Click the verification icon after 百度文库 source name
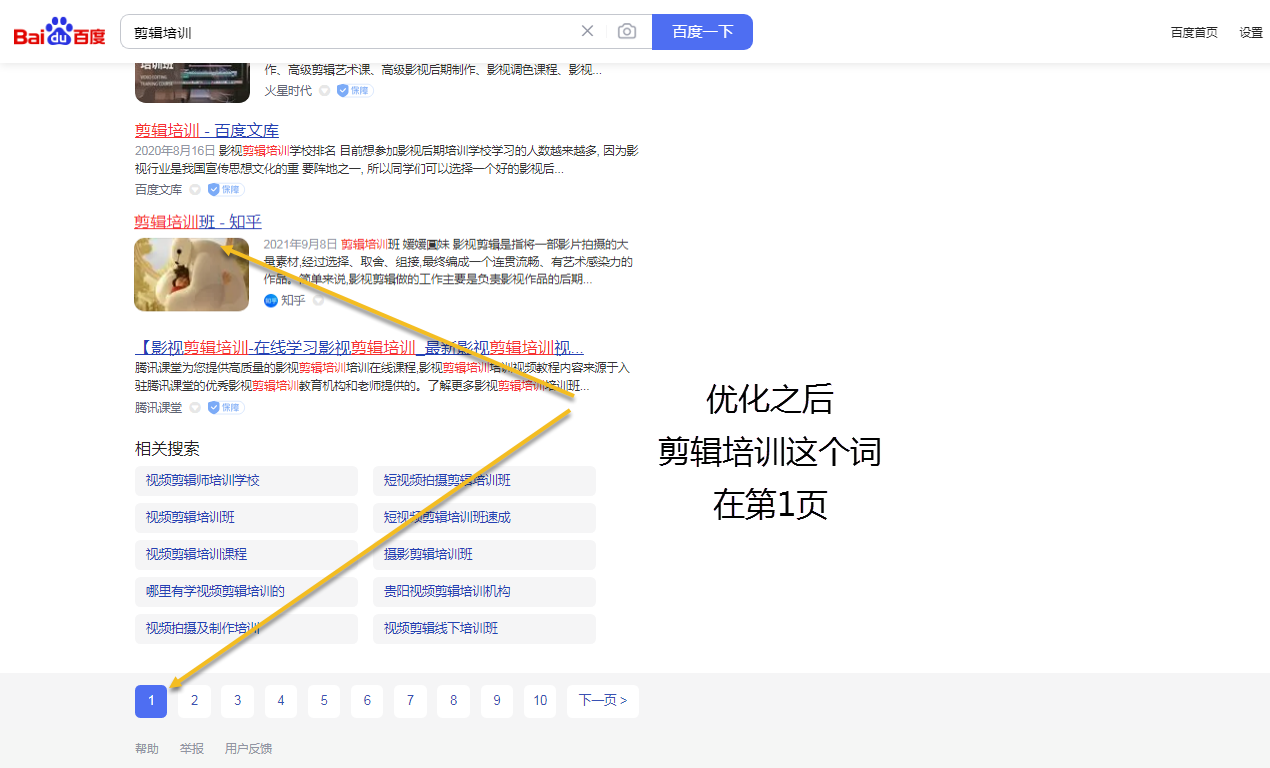 pyautogui.click(x=197, y=188)
